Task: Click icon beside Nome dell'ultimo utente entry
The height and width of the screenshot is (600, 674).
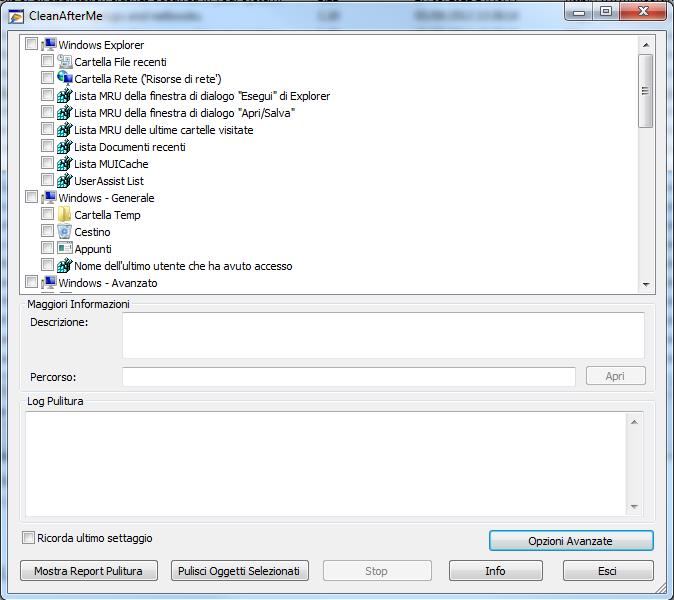Action: coord(64,265)
